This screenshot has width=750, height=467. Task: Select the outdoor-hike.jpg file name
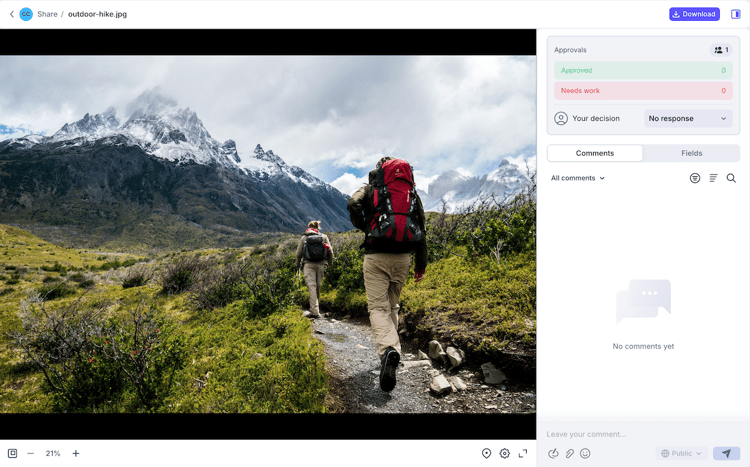click(x=98, y=14)
